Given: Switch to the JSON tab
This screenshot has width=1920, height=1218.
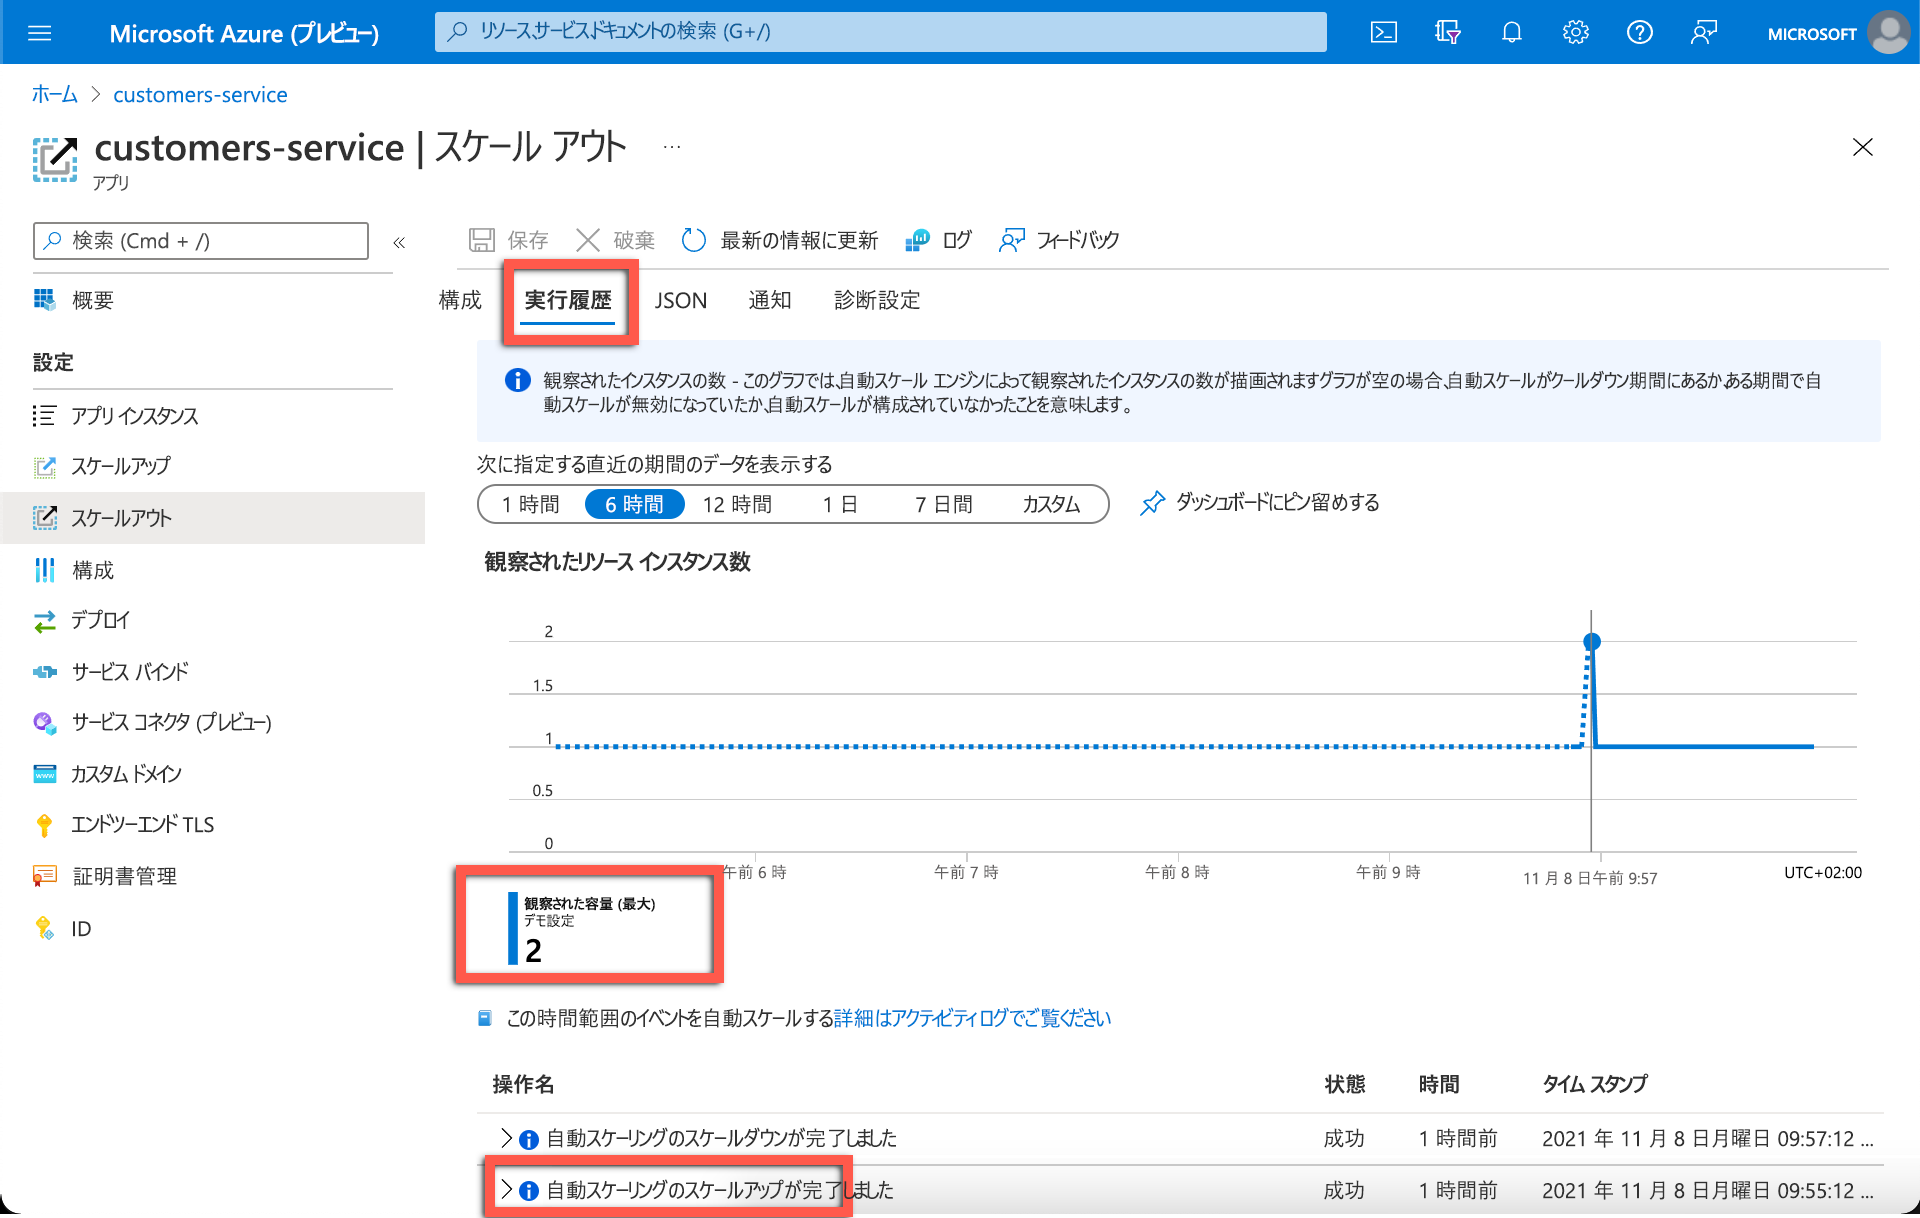Looking at the screenshot, I should coord(680,300).
